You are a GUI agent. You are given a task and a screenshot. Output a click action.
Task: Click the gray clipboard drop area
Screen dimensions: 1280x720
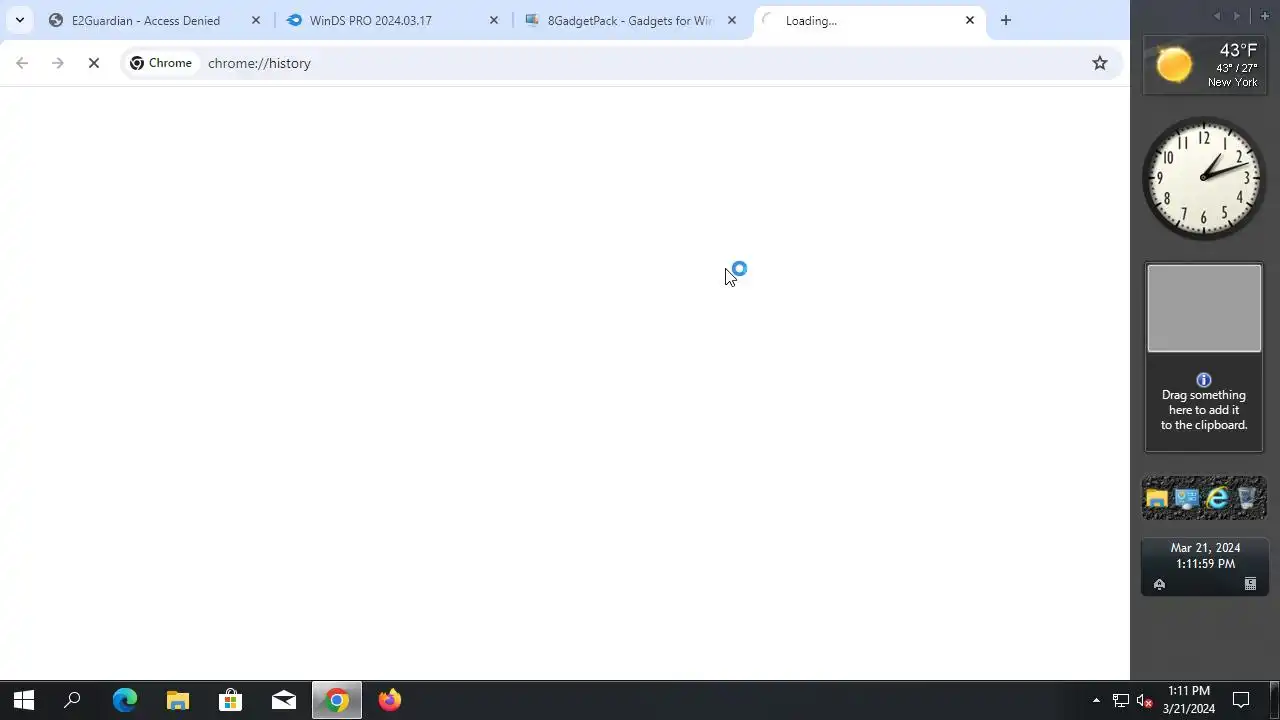1204,308
